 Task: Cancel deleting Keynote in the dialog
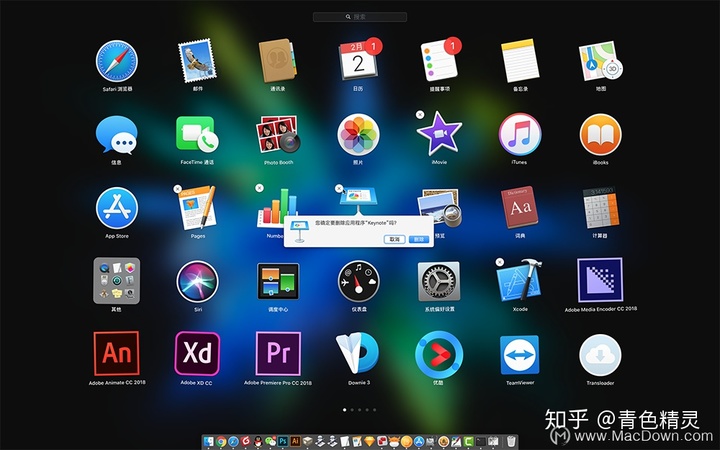coord(394,239)
